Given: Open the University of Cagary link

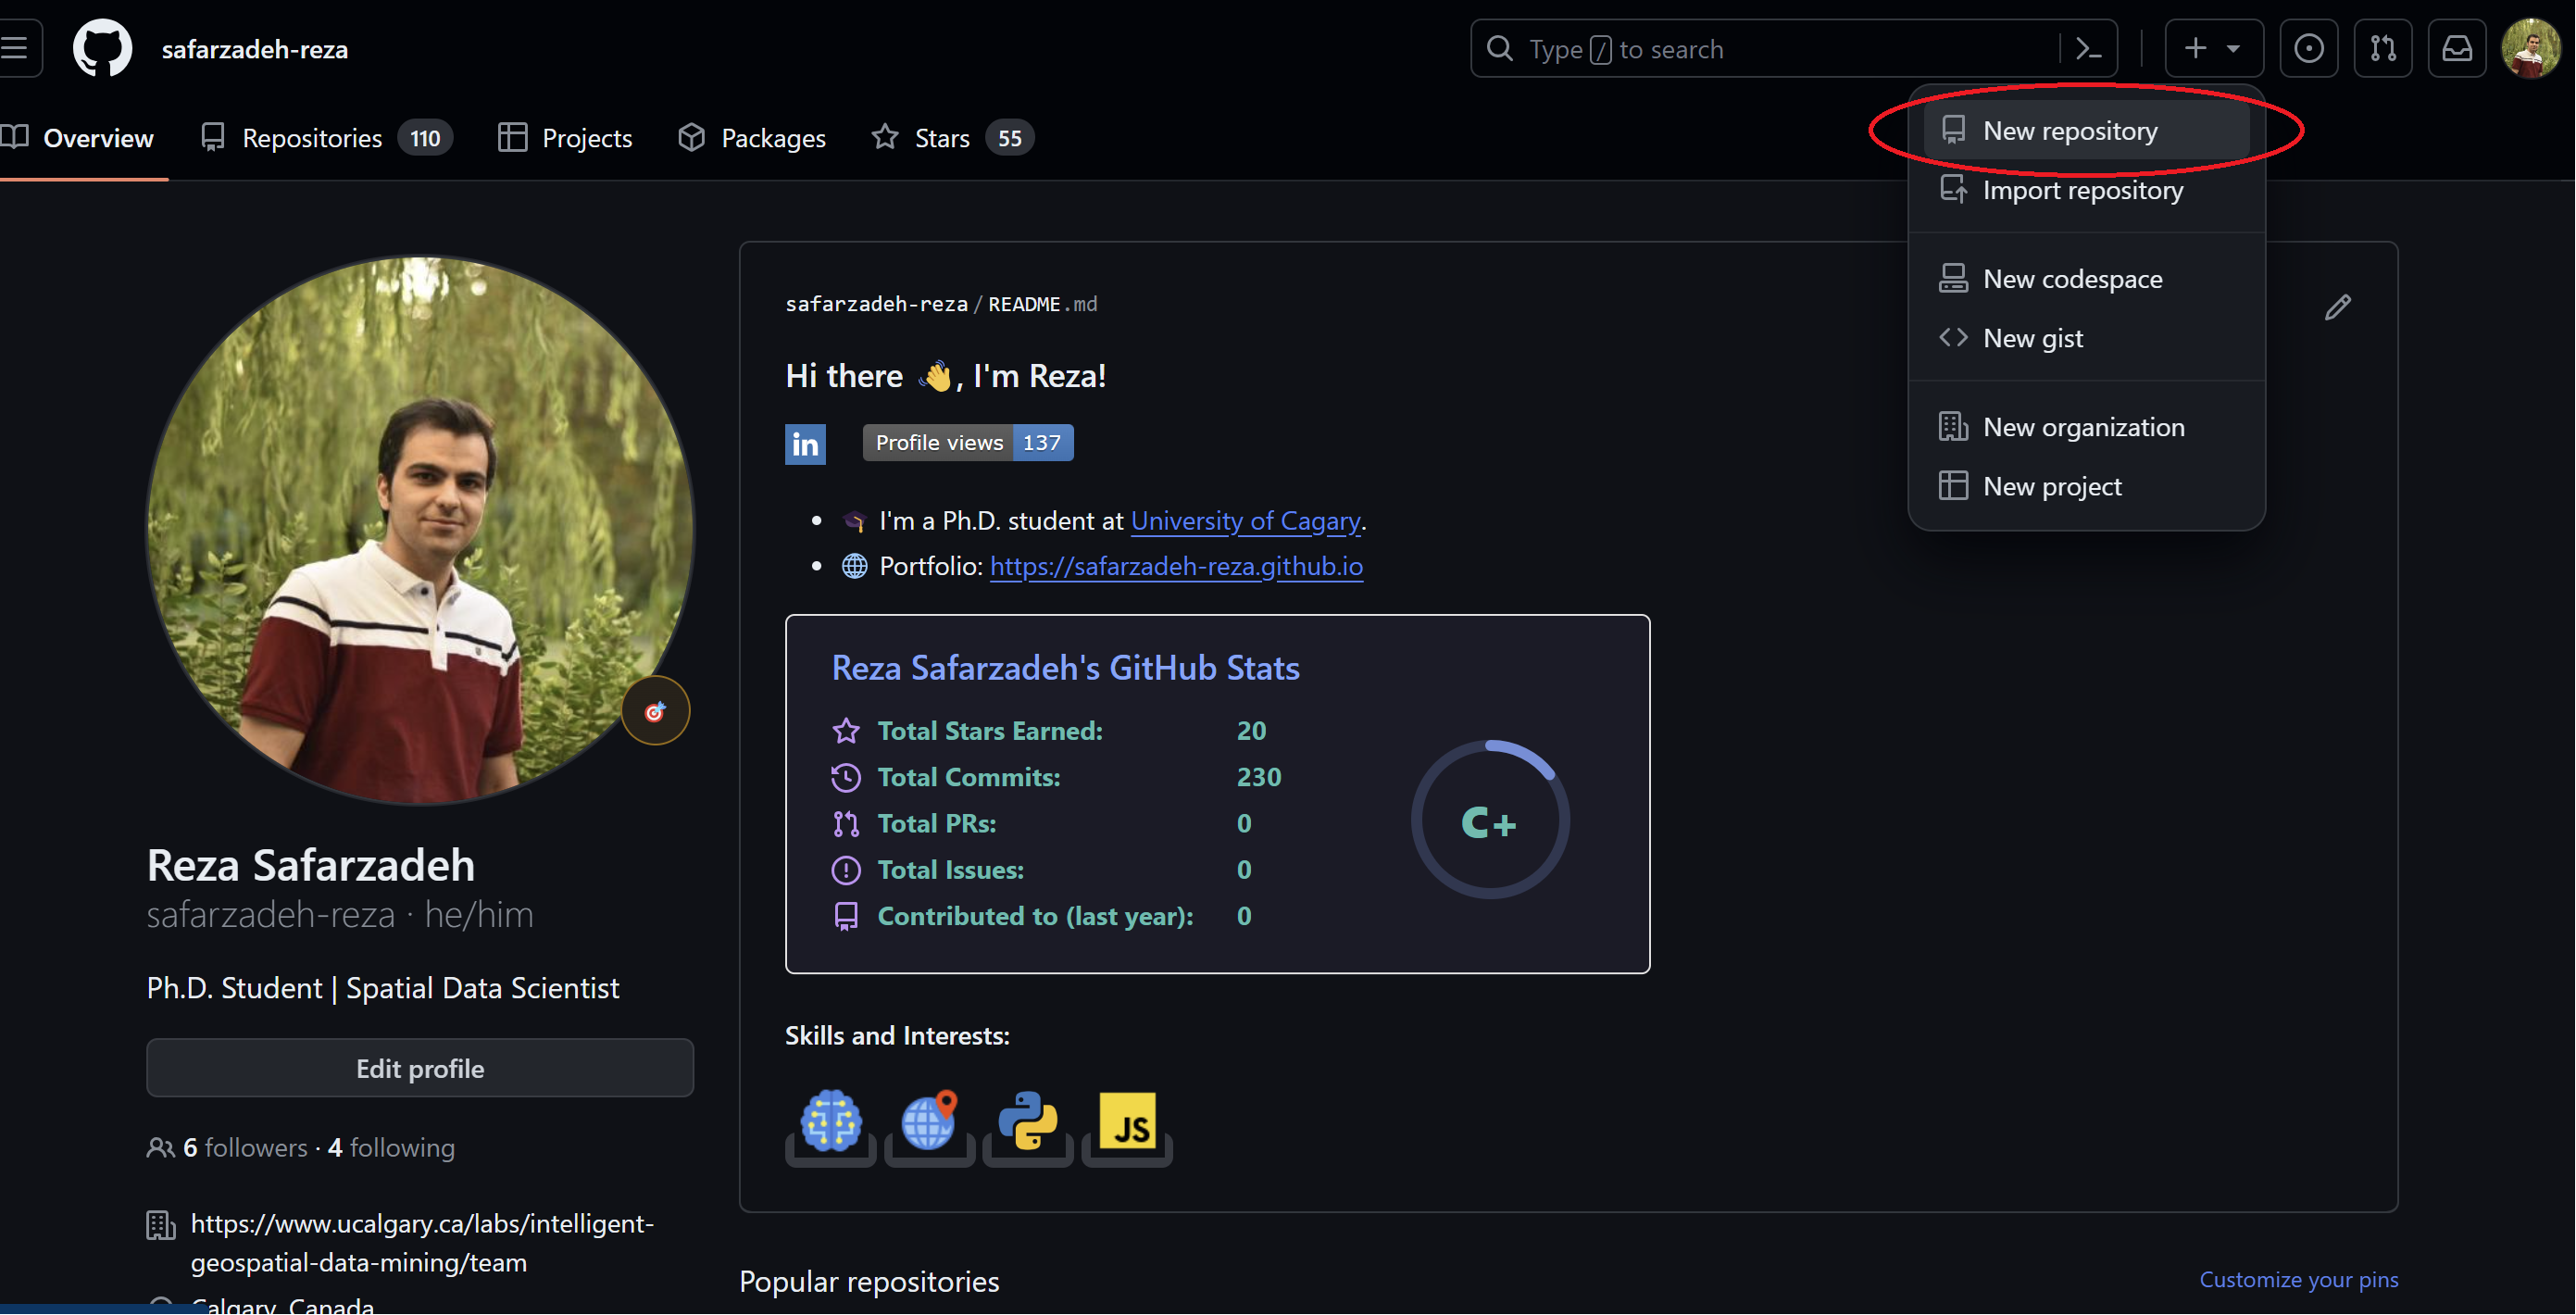Looking at the screenshot, I should pyautogui.click(x=1245, y=521).
